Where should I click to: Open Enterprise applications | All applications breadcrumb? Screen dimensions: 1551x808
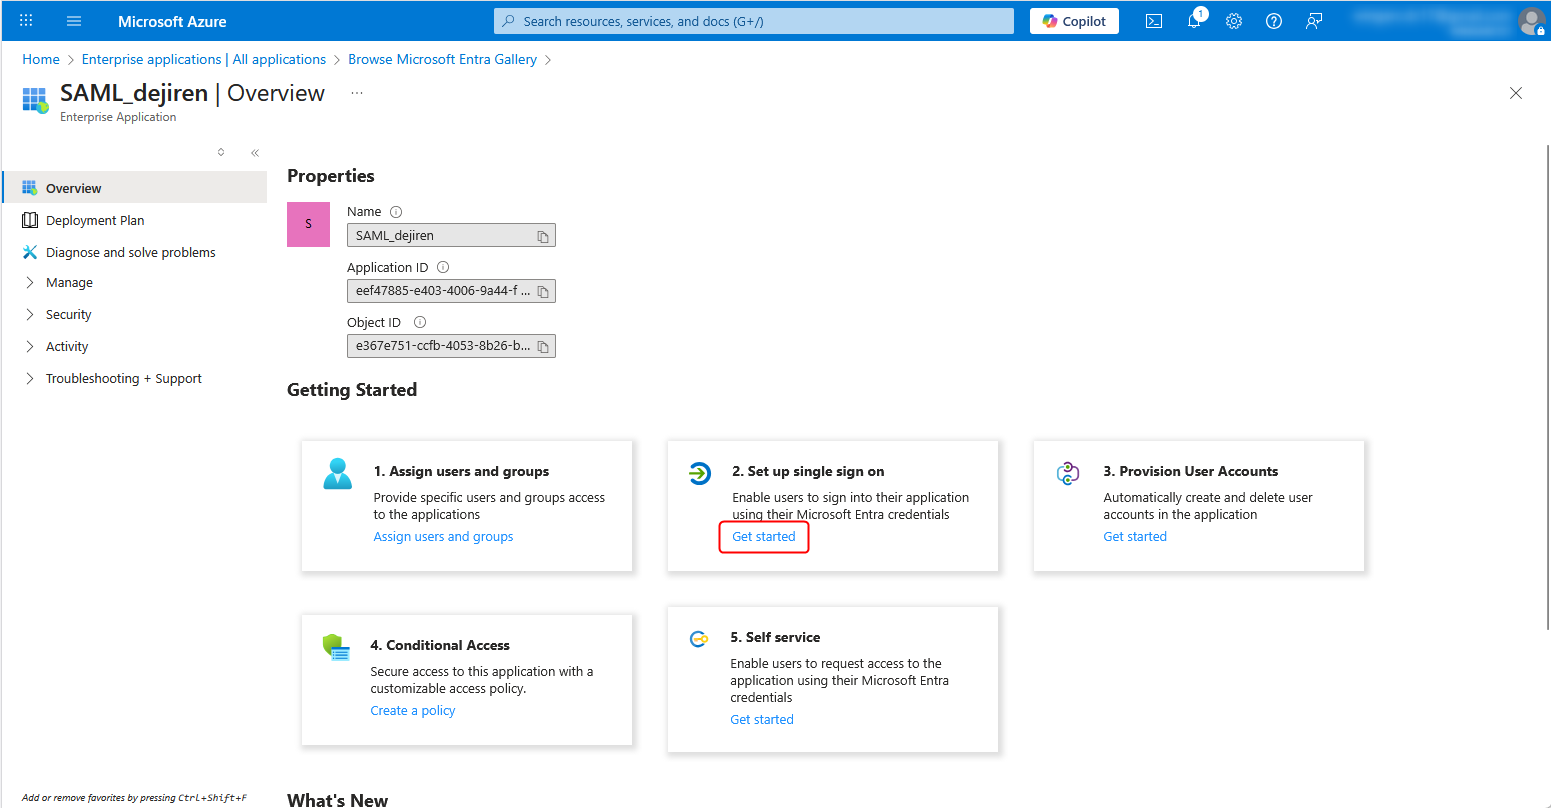point(204,59)
